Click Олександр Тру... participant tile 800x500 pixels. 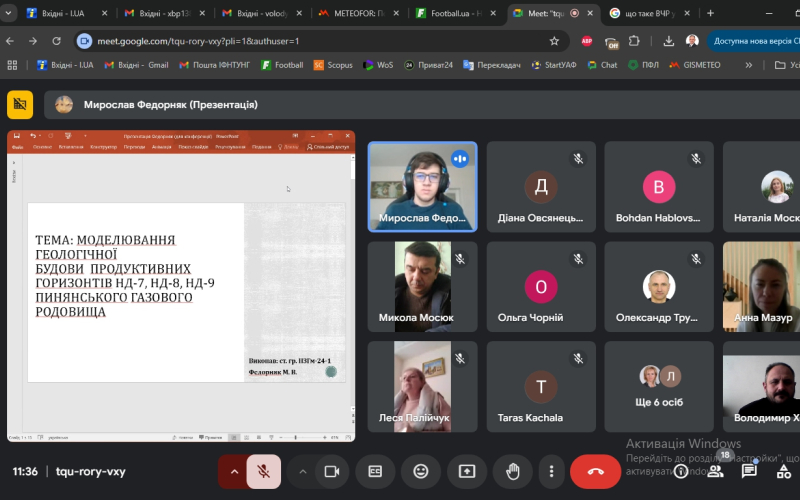[659, 287]
